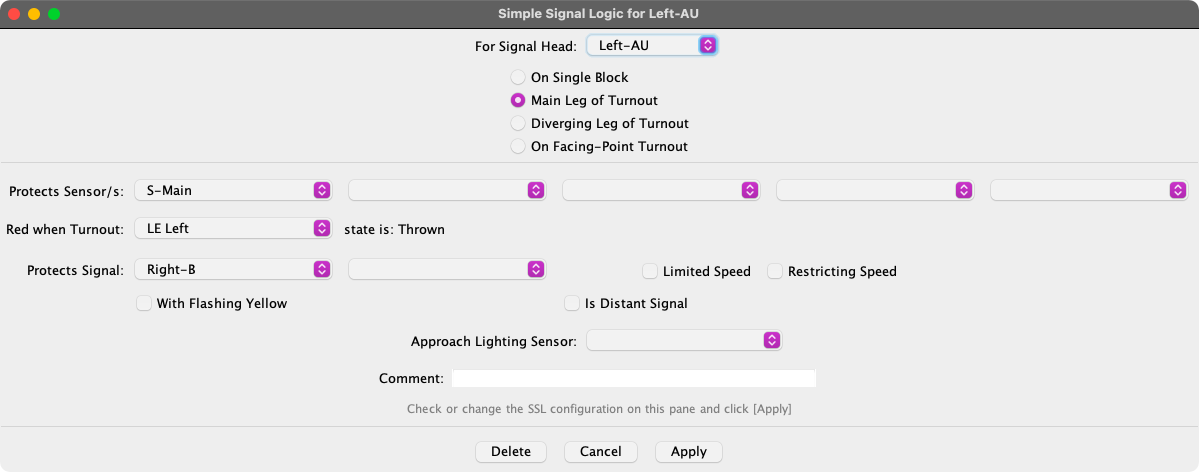The width and height of the screenshot is (1199, 472).
Task: Toggle the With Flashing Yellow checkbox
Action: tap(144, 303)
